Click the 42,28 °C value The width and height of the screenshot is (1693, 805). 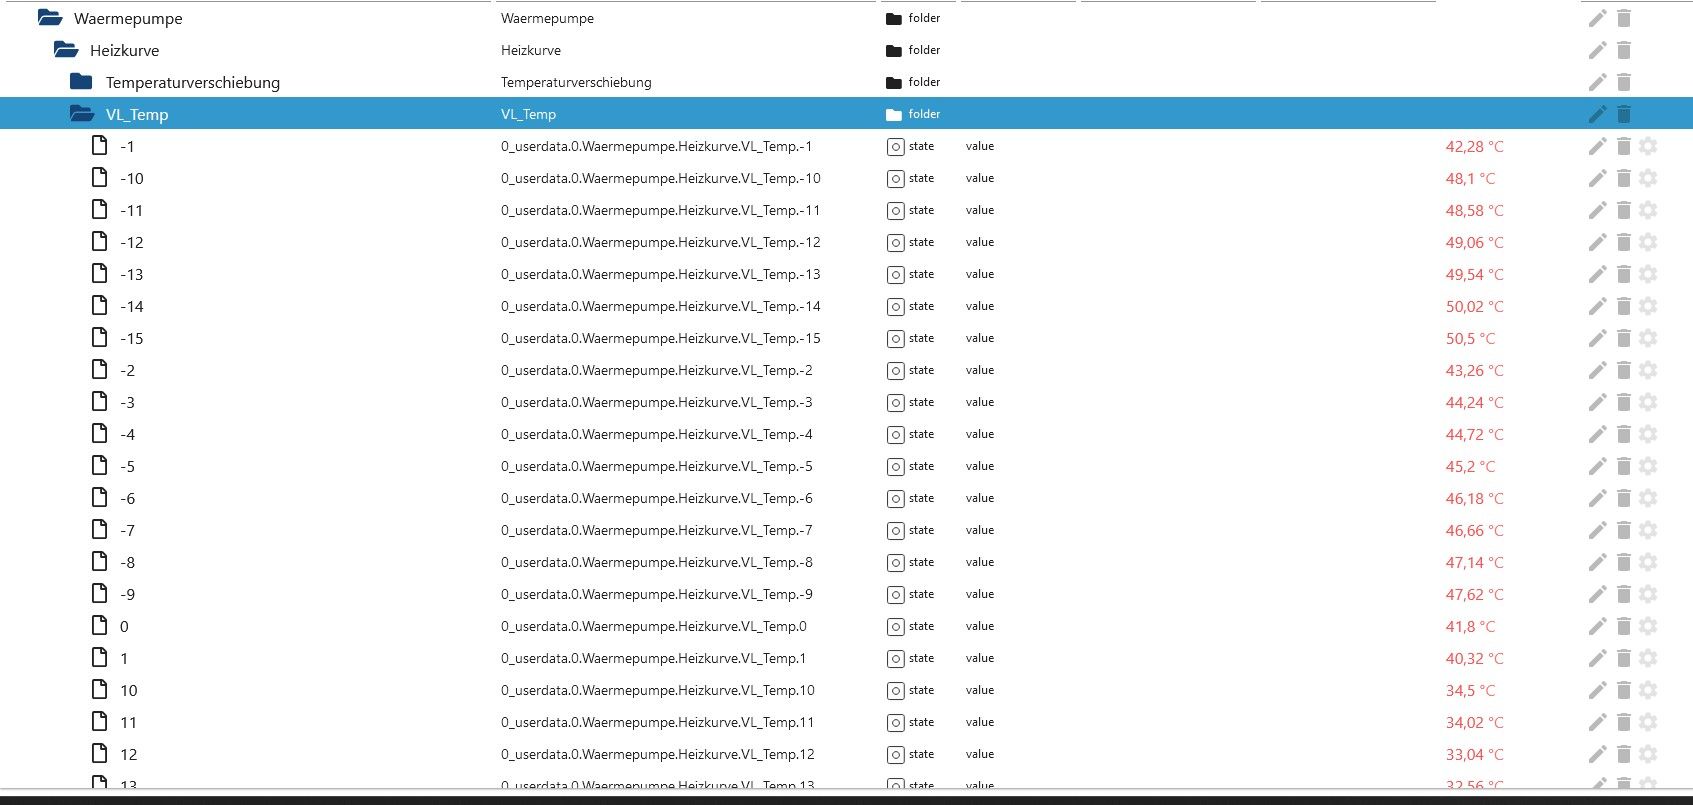(1474, 146)
